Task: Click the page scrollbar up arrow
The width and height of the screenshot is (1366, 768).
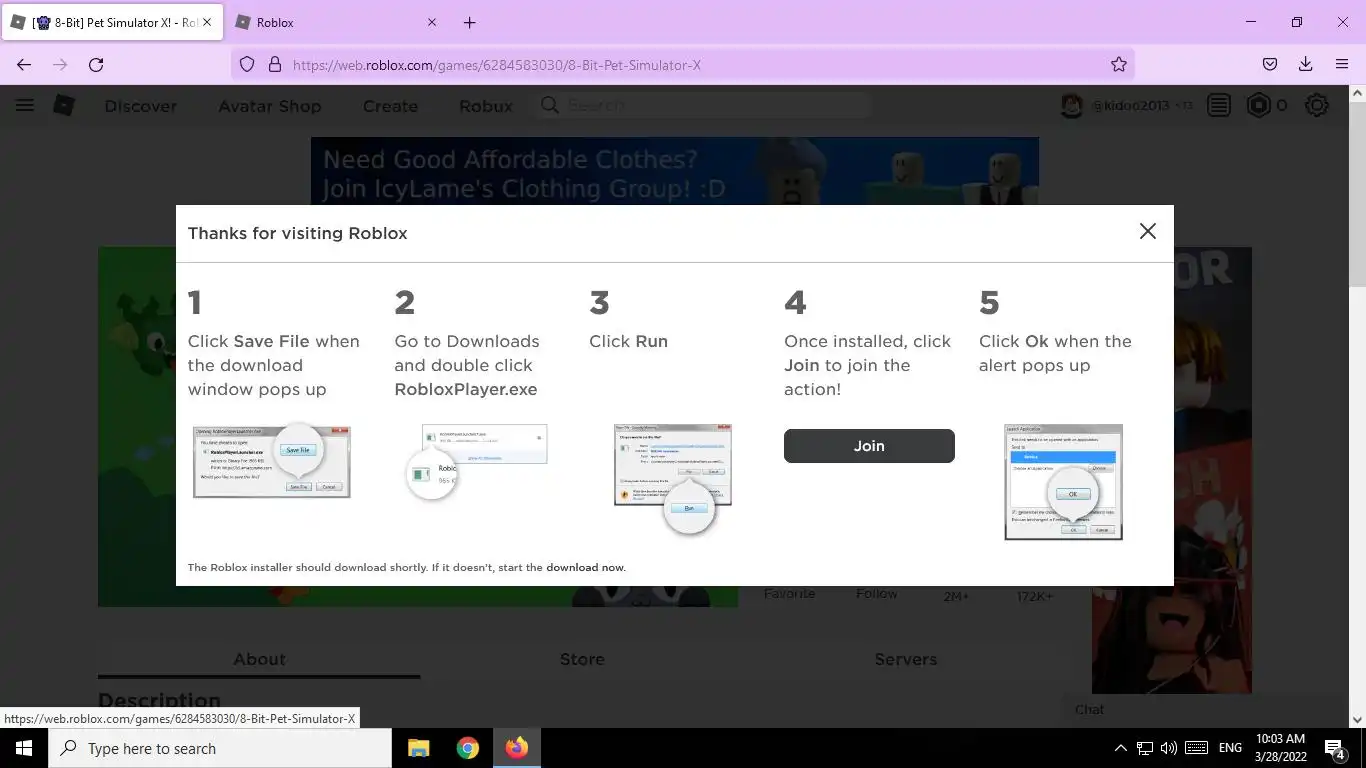Action: (x=1357, y=94)
